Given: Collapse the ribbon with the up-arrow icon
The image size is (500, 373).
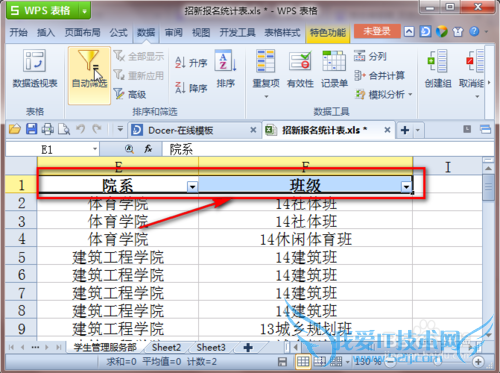Looking at the screenshot, I should point(409,32).
